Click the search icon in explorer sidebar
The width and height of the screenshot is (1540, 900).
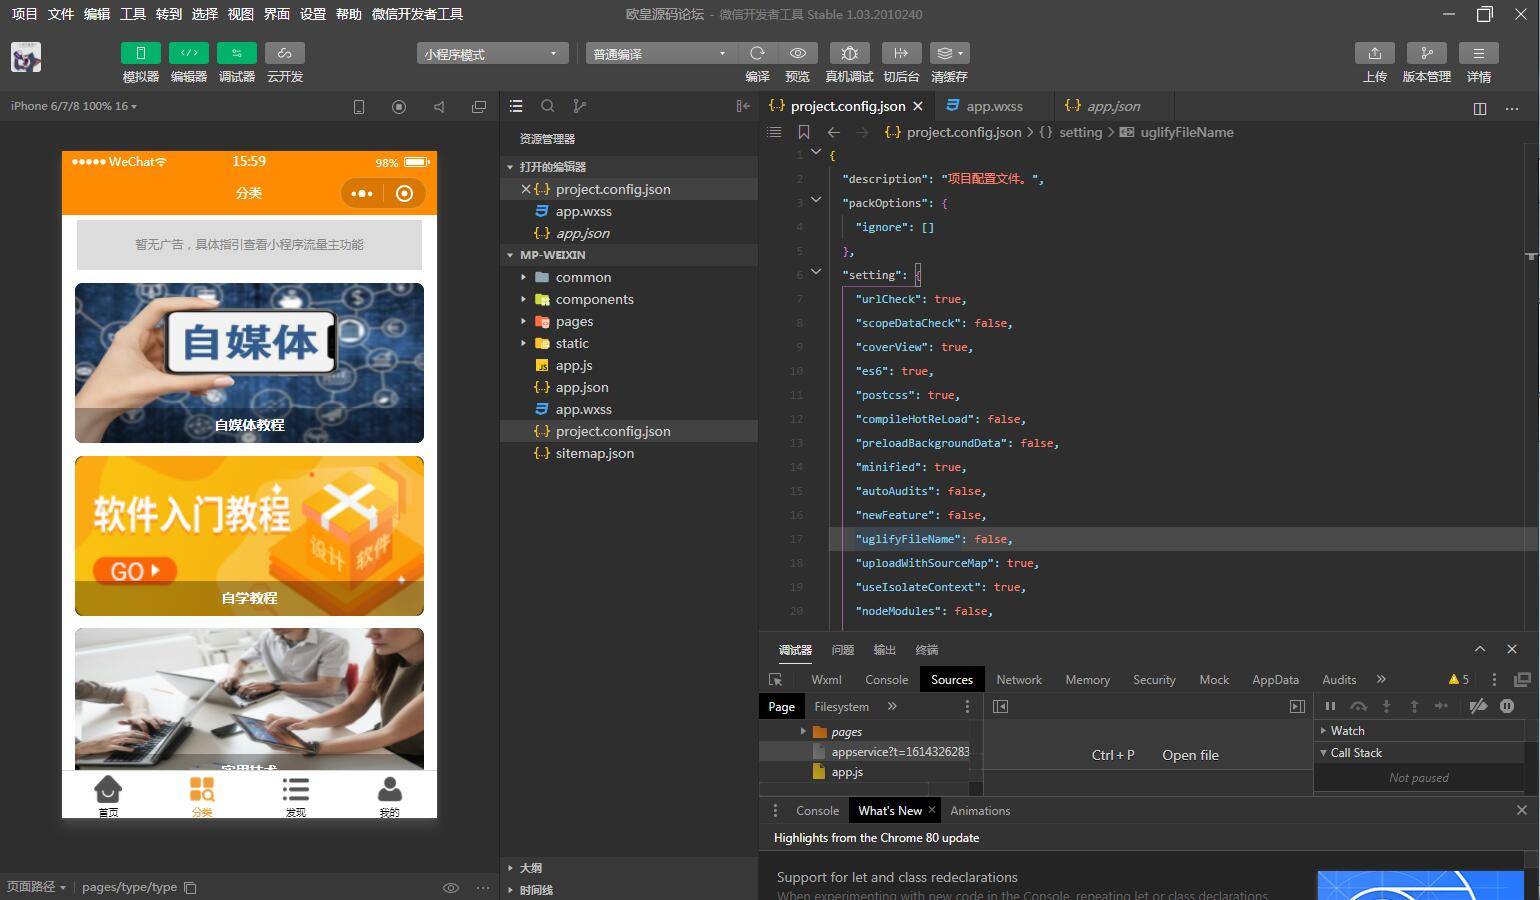[547, 106]
